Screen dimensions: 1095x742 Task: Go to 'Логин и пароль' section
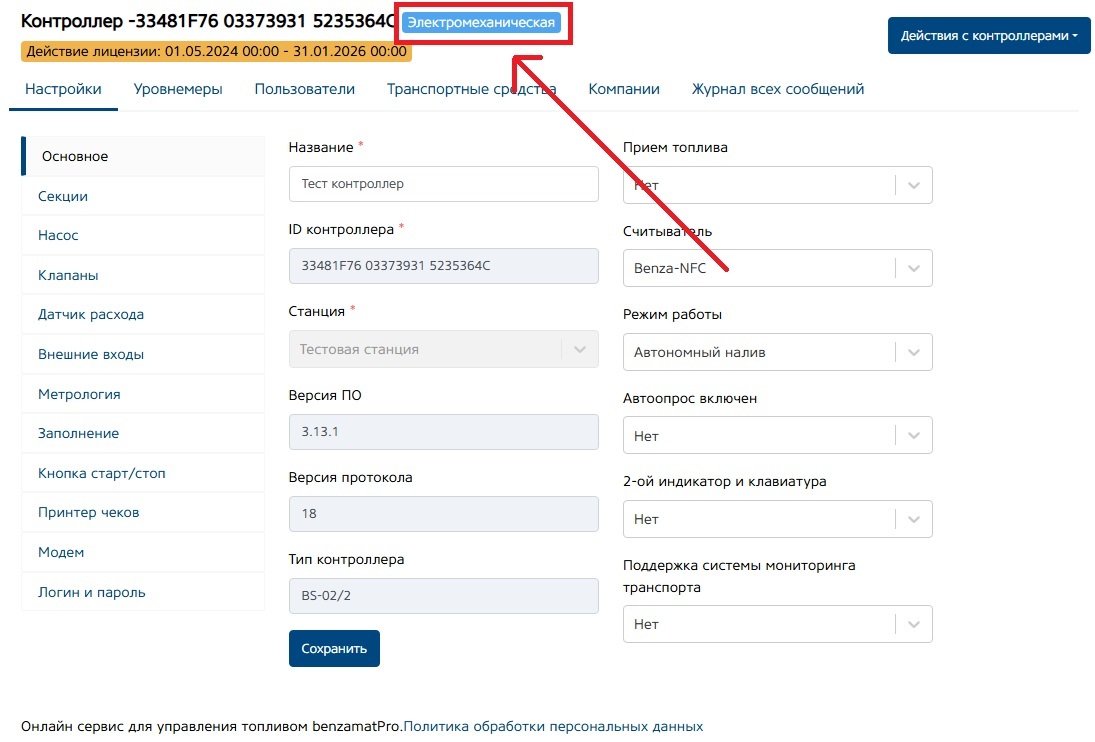coord(91,592)
